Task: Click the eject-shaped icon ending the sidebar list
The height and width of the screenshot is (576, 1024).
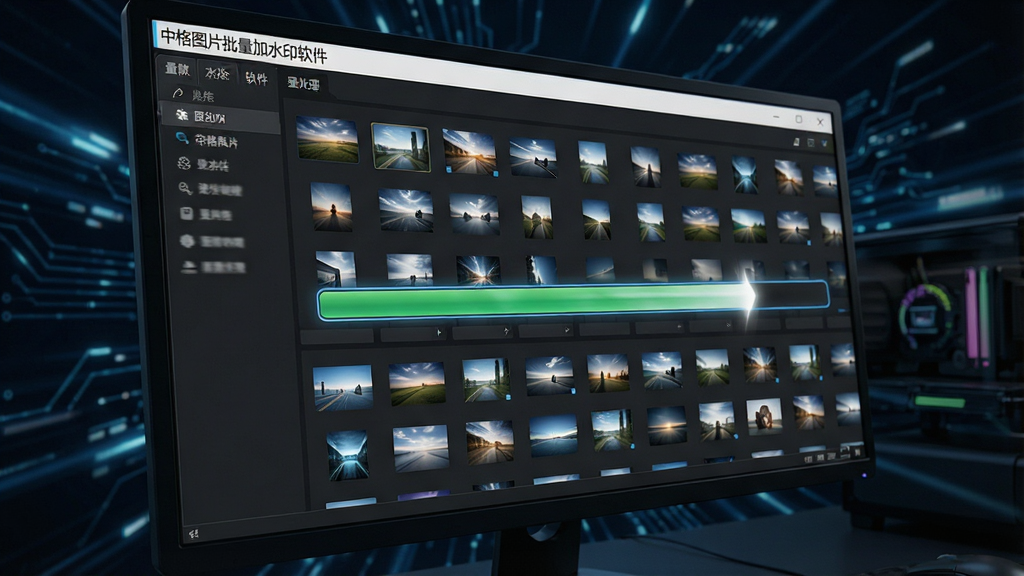Action: point(189,266)
